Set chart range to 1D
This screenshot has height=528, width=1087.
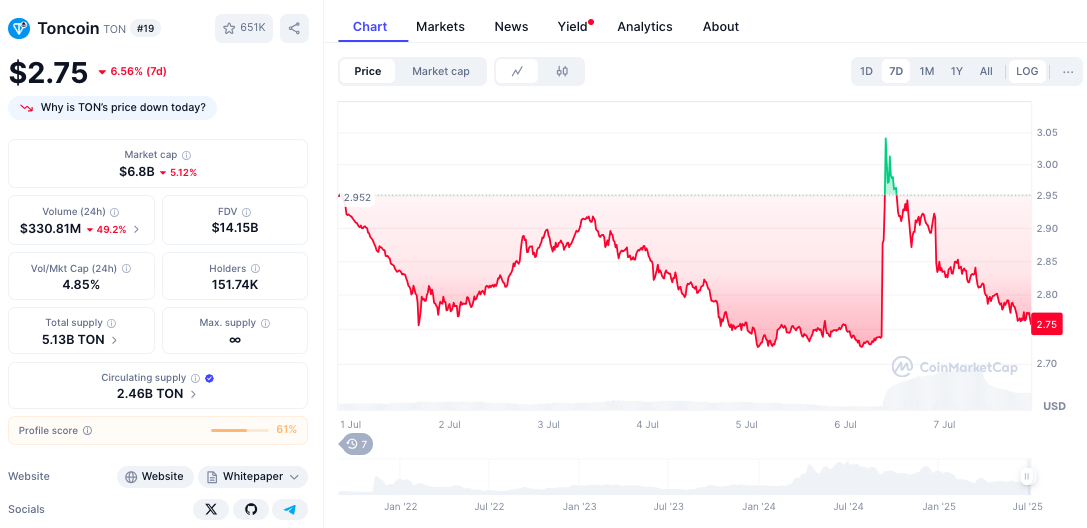[866, 71]
